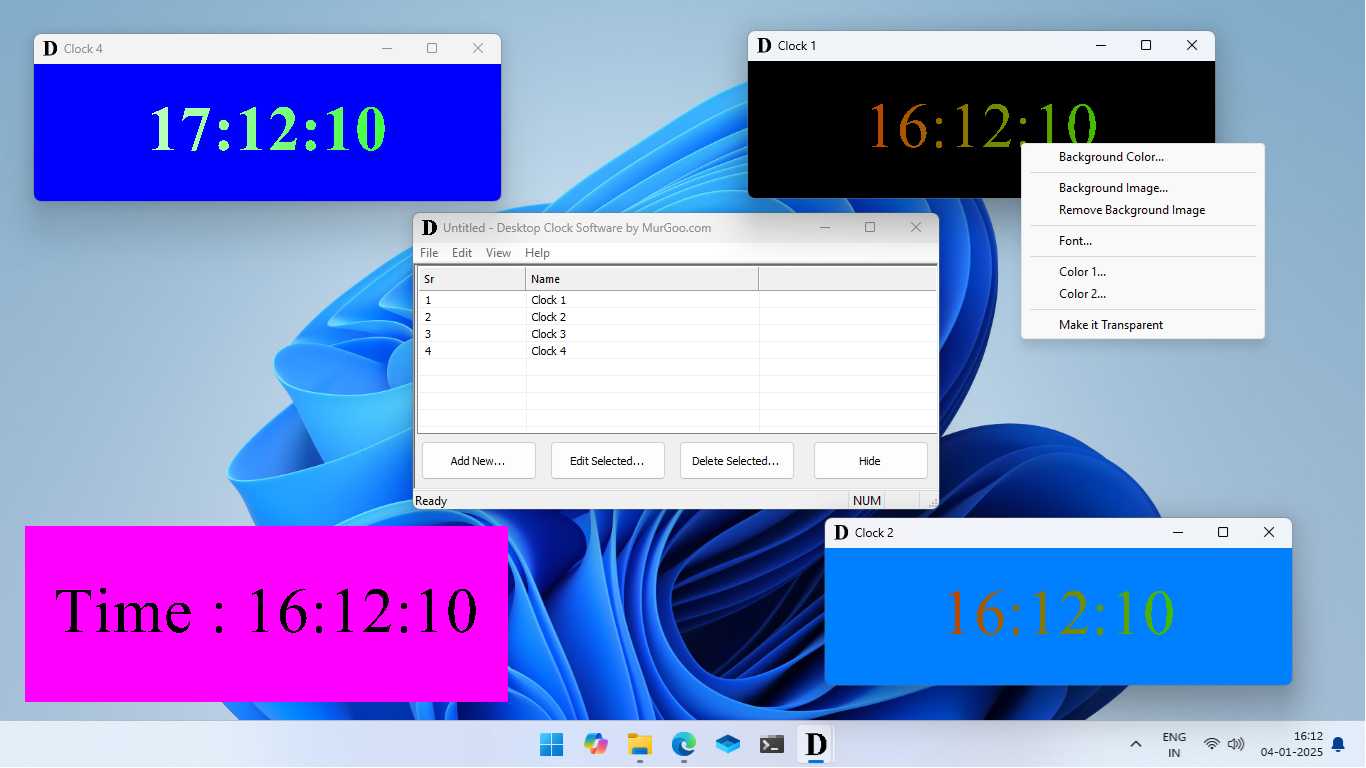Enable Make it Transparent for Clock 1
1366x768 pixels.
pyautogui.click(x=1110, y=324)
